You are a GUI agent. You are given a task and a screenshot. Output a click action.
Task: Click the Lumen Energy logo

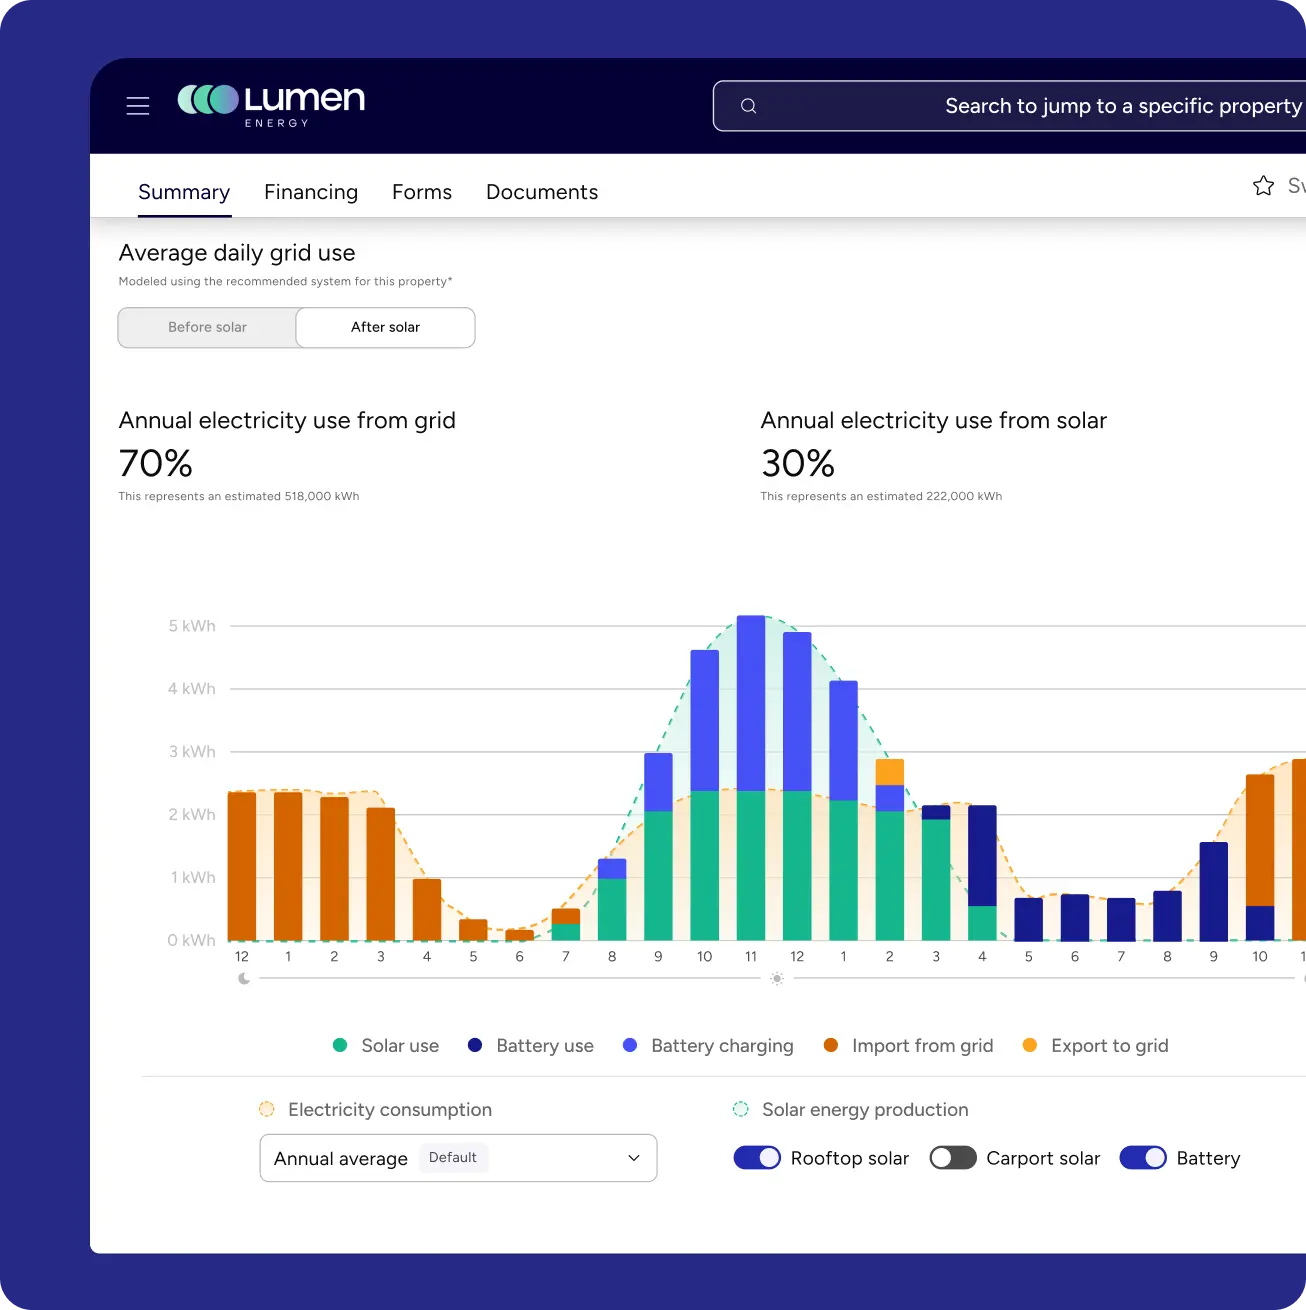point(270,103)
